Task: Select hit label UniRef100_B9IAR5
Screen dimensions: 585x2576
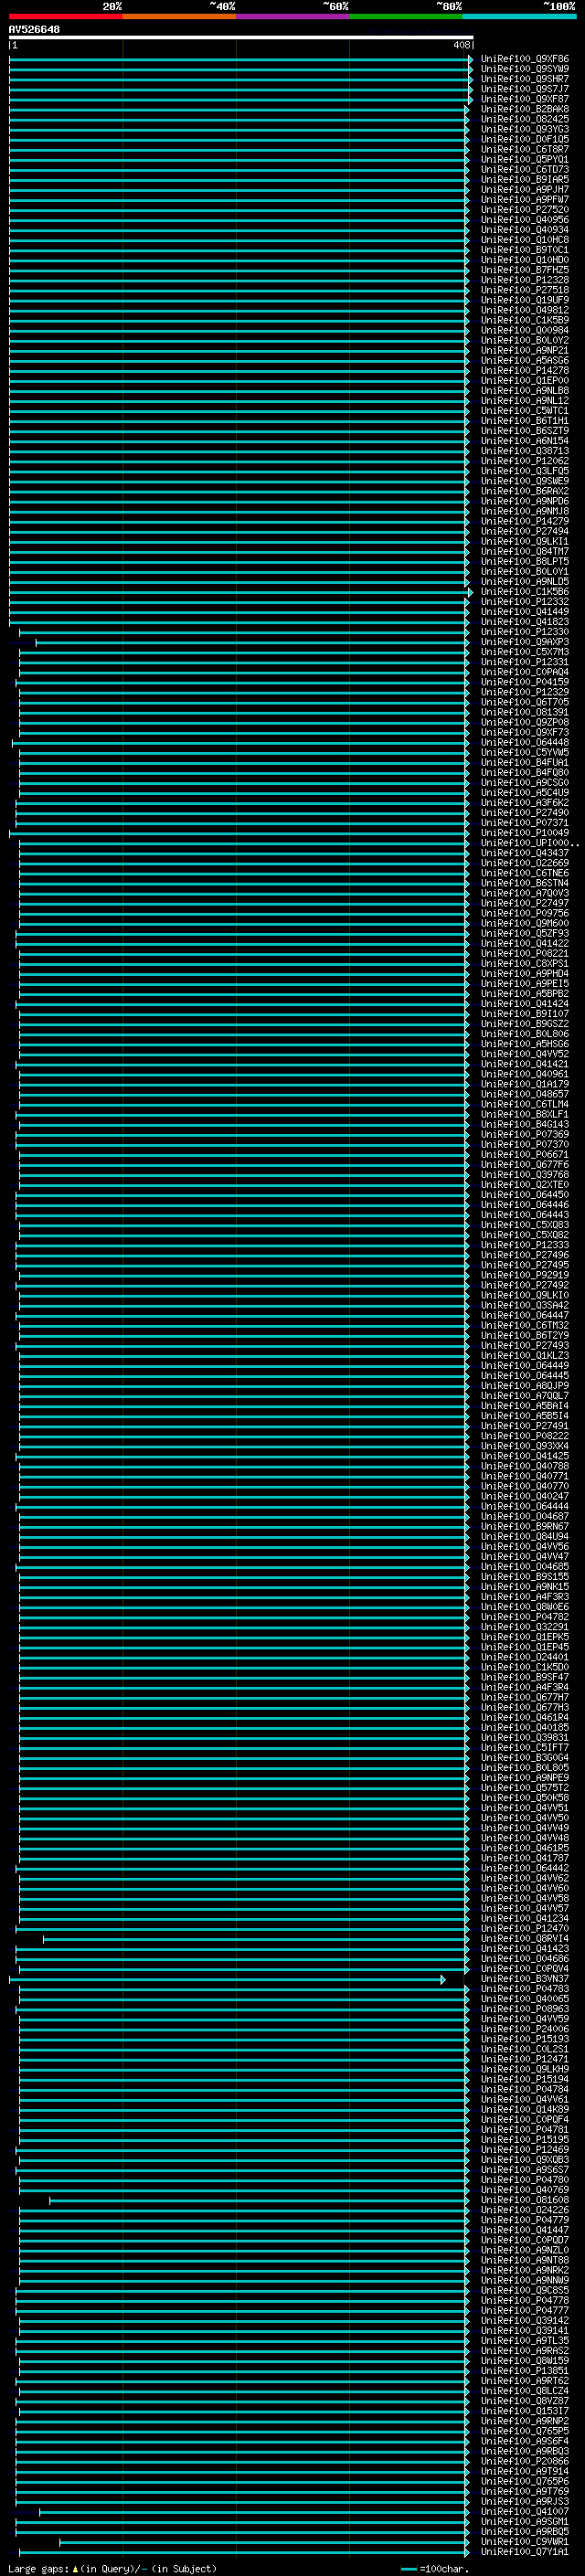Action: [x=524, y=179]
